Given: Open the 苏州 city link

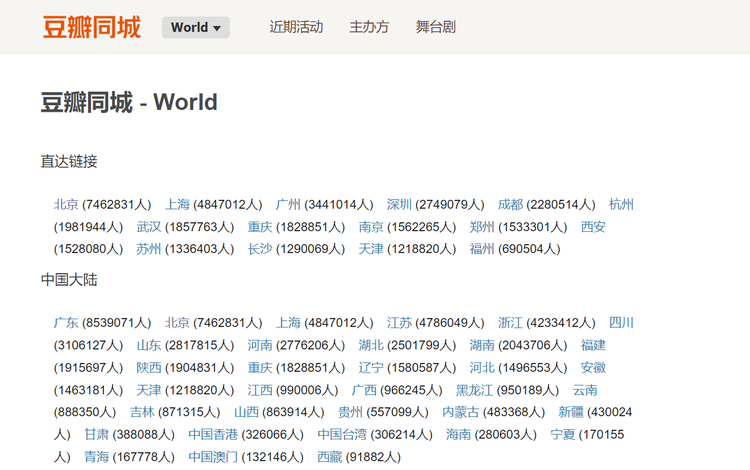Looking at the screenshot, I should pyautogui.click(x=149, y=249).
